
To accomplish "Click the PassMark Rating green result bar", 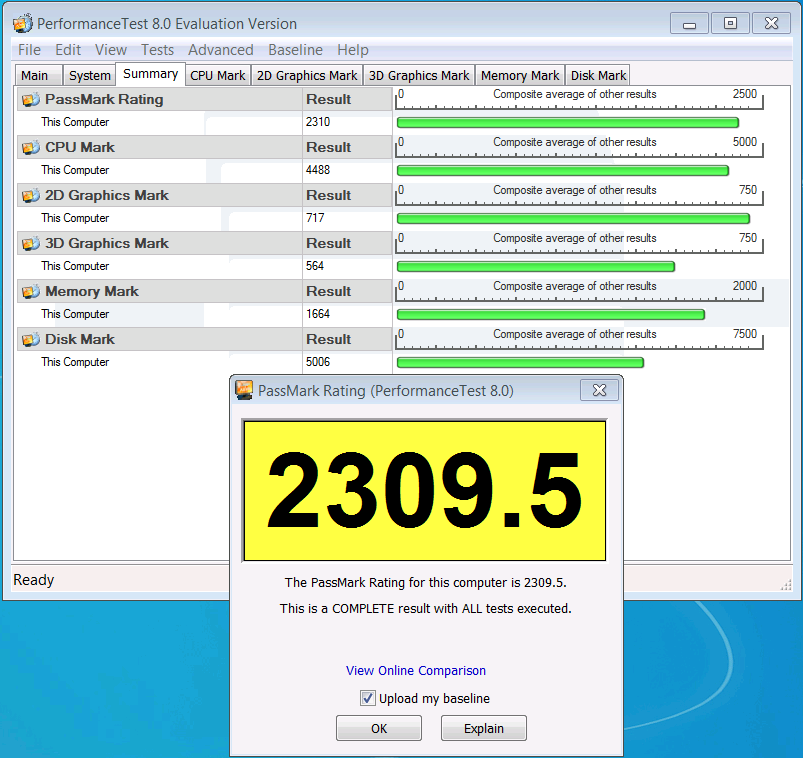I will coord(568,122).
